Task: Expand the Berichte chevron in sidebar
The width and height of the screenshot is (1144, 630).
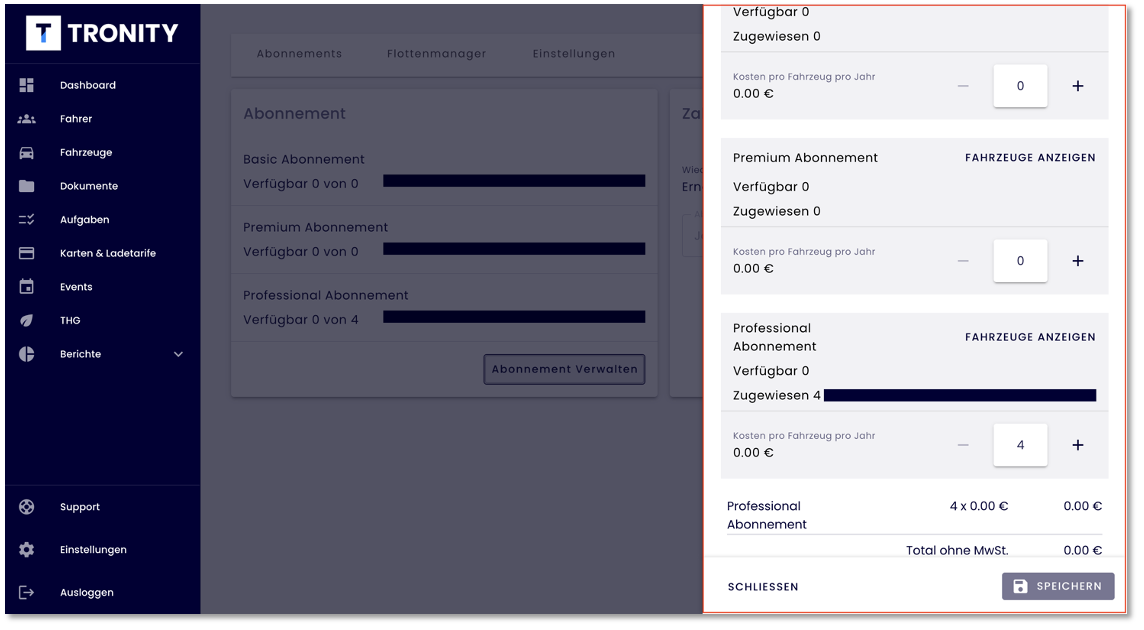Action: [x=179, y=354]
